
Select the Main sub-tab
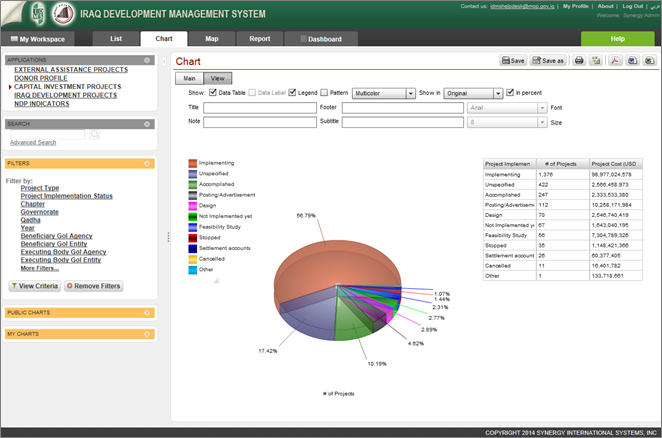pos(189,79)
